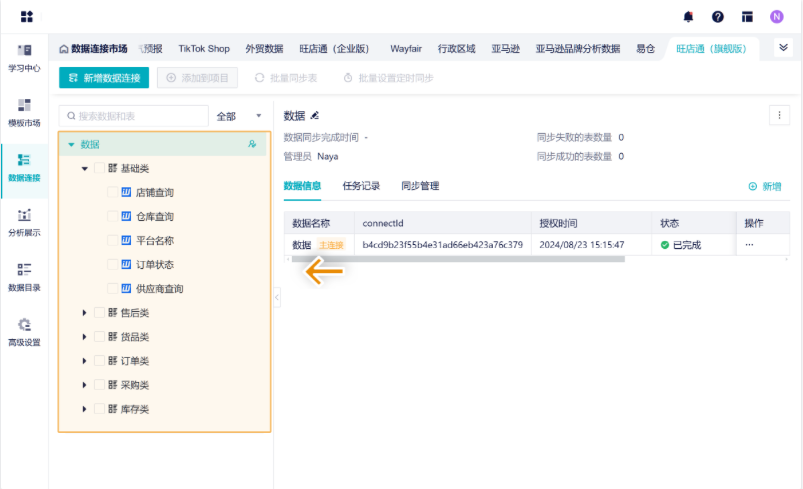Click the 售后类 group icon

pyautogui.click(x=113, y=312)
